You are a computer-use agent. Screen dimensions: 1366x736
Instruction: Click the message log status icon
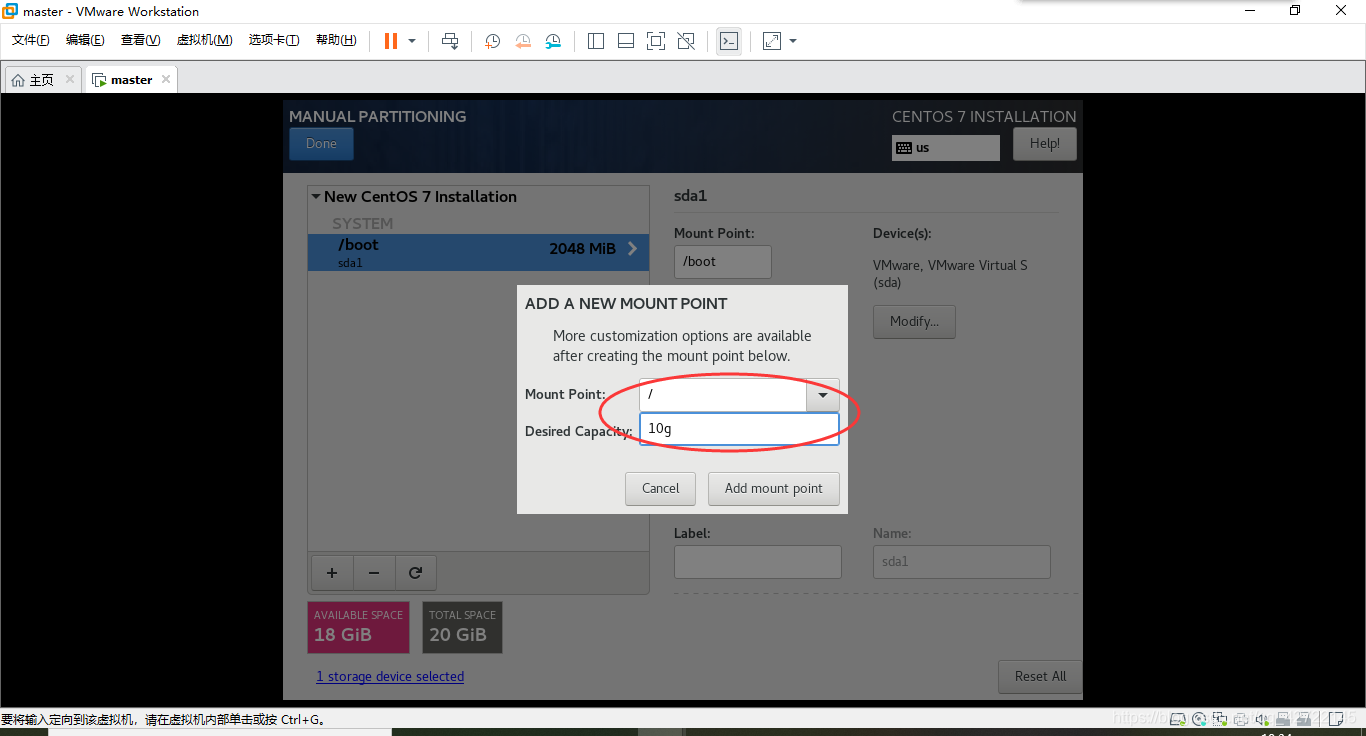pyautogui.click(x=1336, y=719)
